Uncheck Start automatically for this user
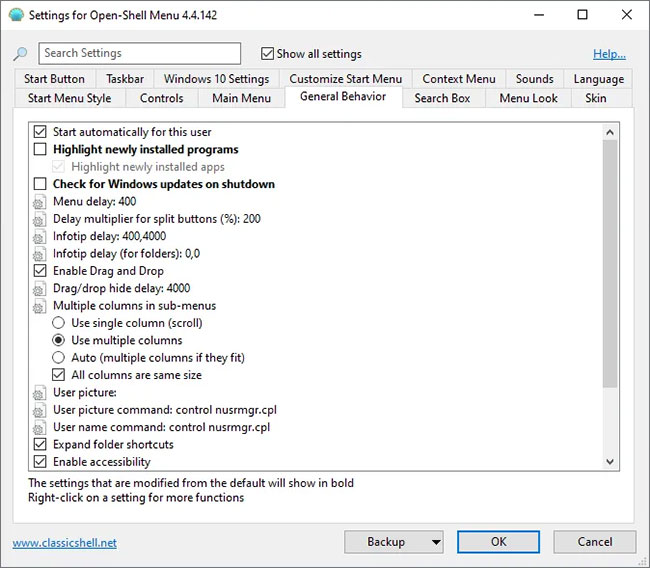Screen dimensions: 650x568 point(40,132)
